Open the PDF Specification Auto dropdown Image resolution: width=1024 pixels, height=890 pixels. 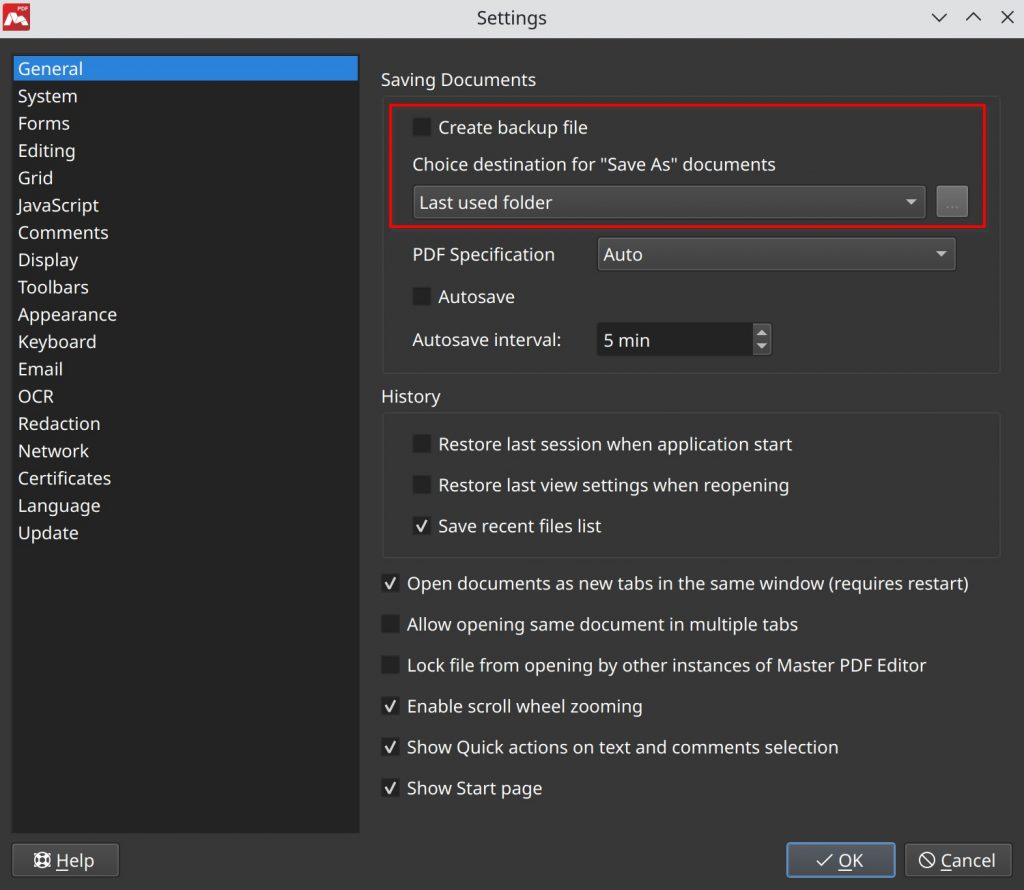pos(776,254)
